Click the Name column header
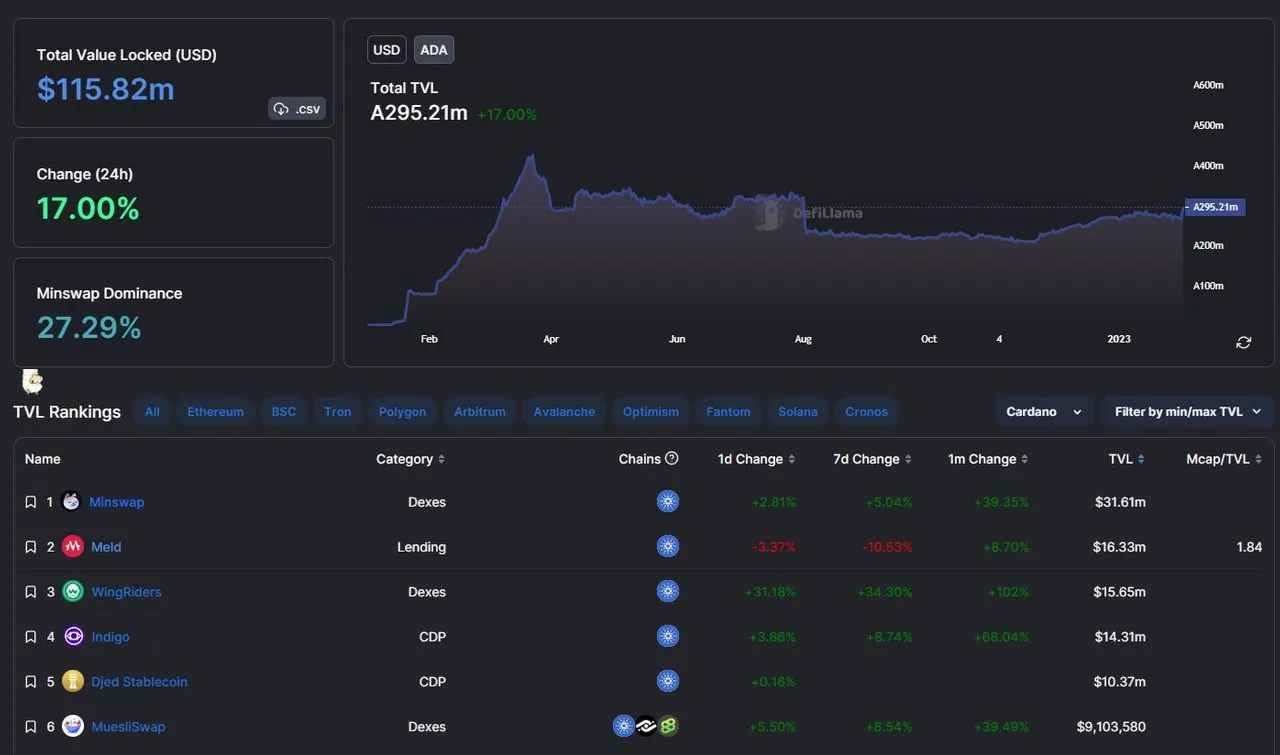 coord(43,459)
